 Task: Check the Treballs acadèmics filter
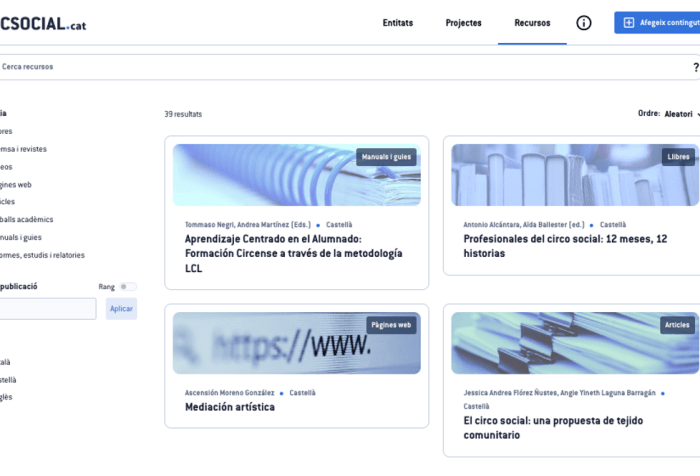point(27,219)
